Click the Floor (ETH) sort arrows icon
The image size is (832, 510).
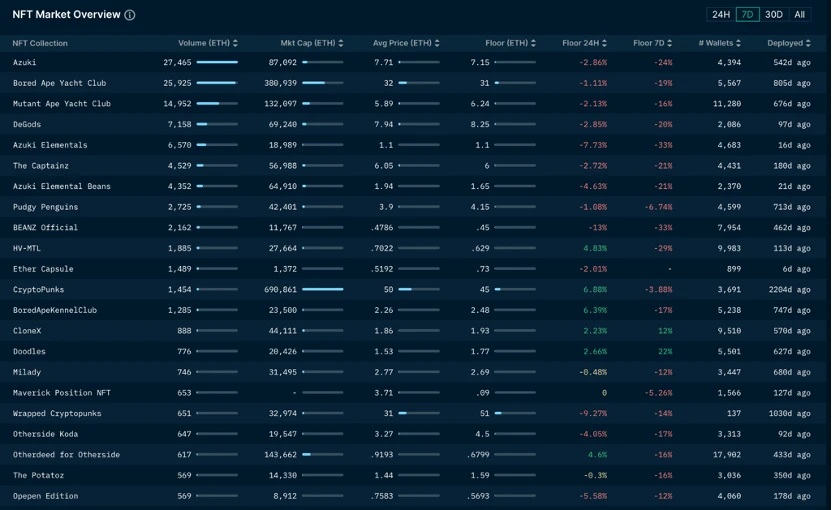point(533,43)
